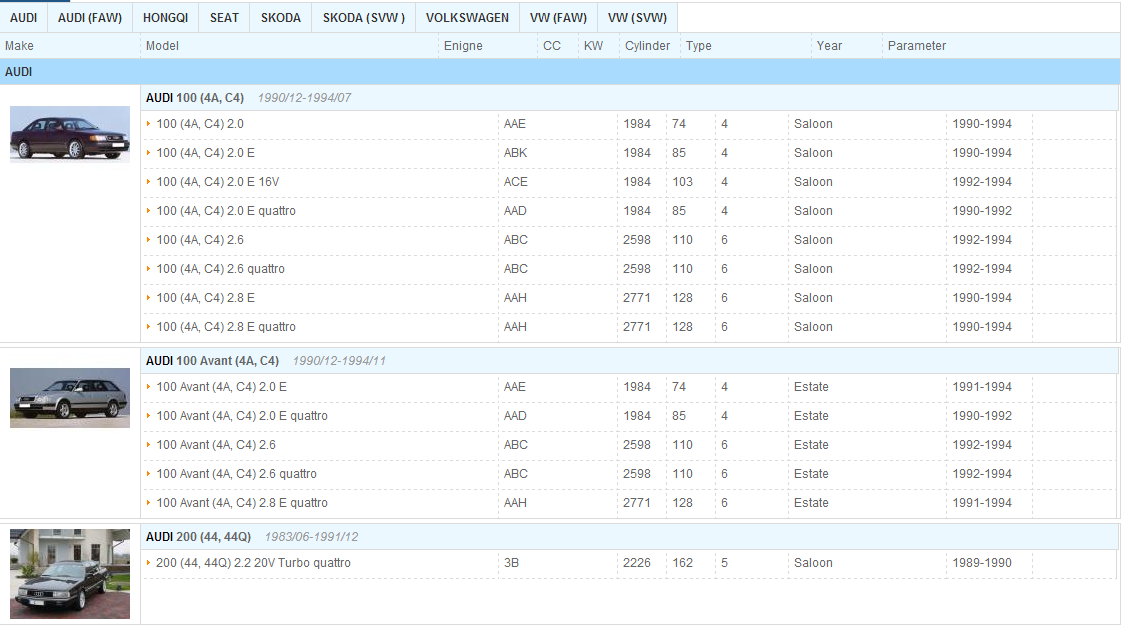Image resolution: width=1123 pixels, height=627 pixels.
Task: Click displacement value 2226
Action: tap(637, 563)
